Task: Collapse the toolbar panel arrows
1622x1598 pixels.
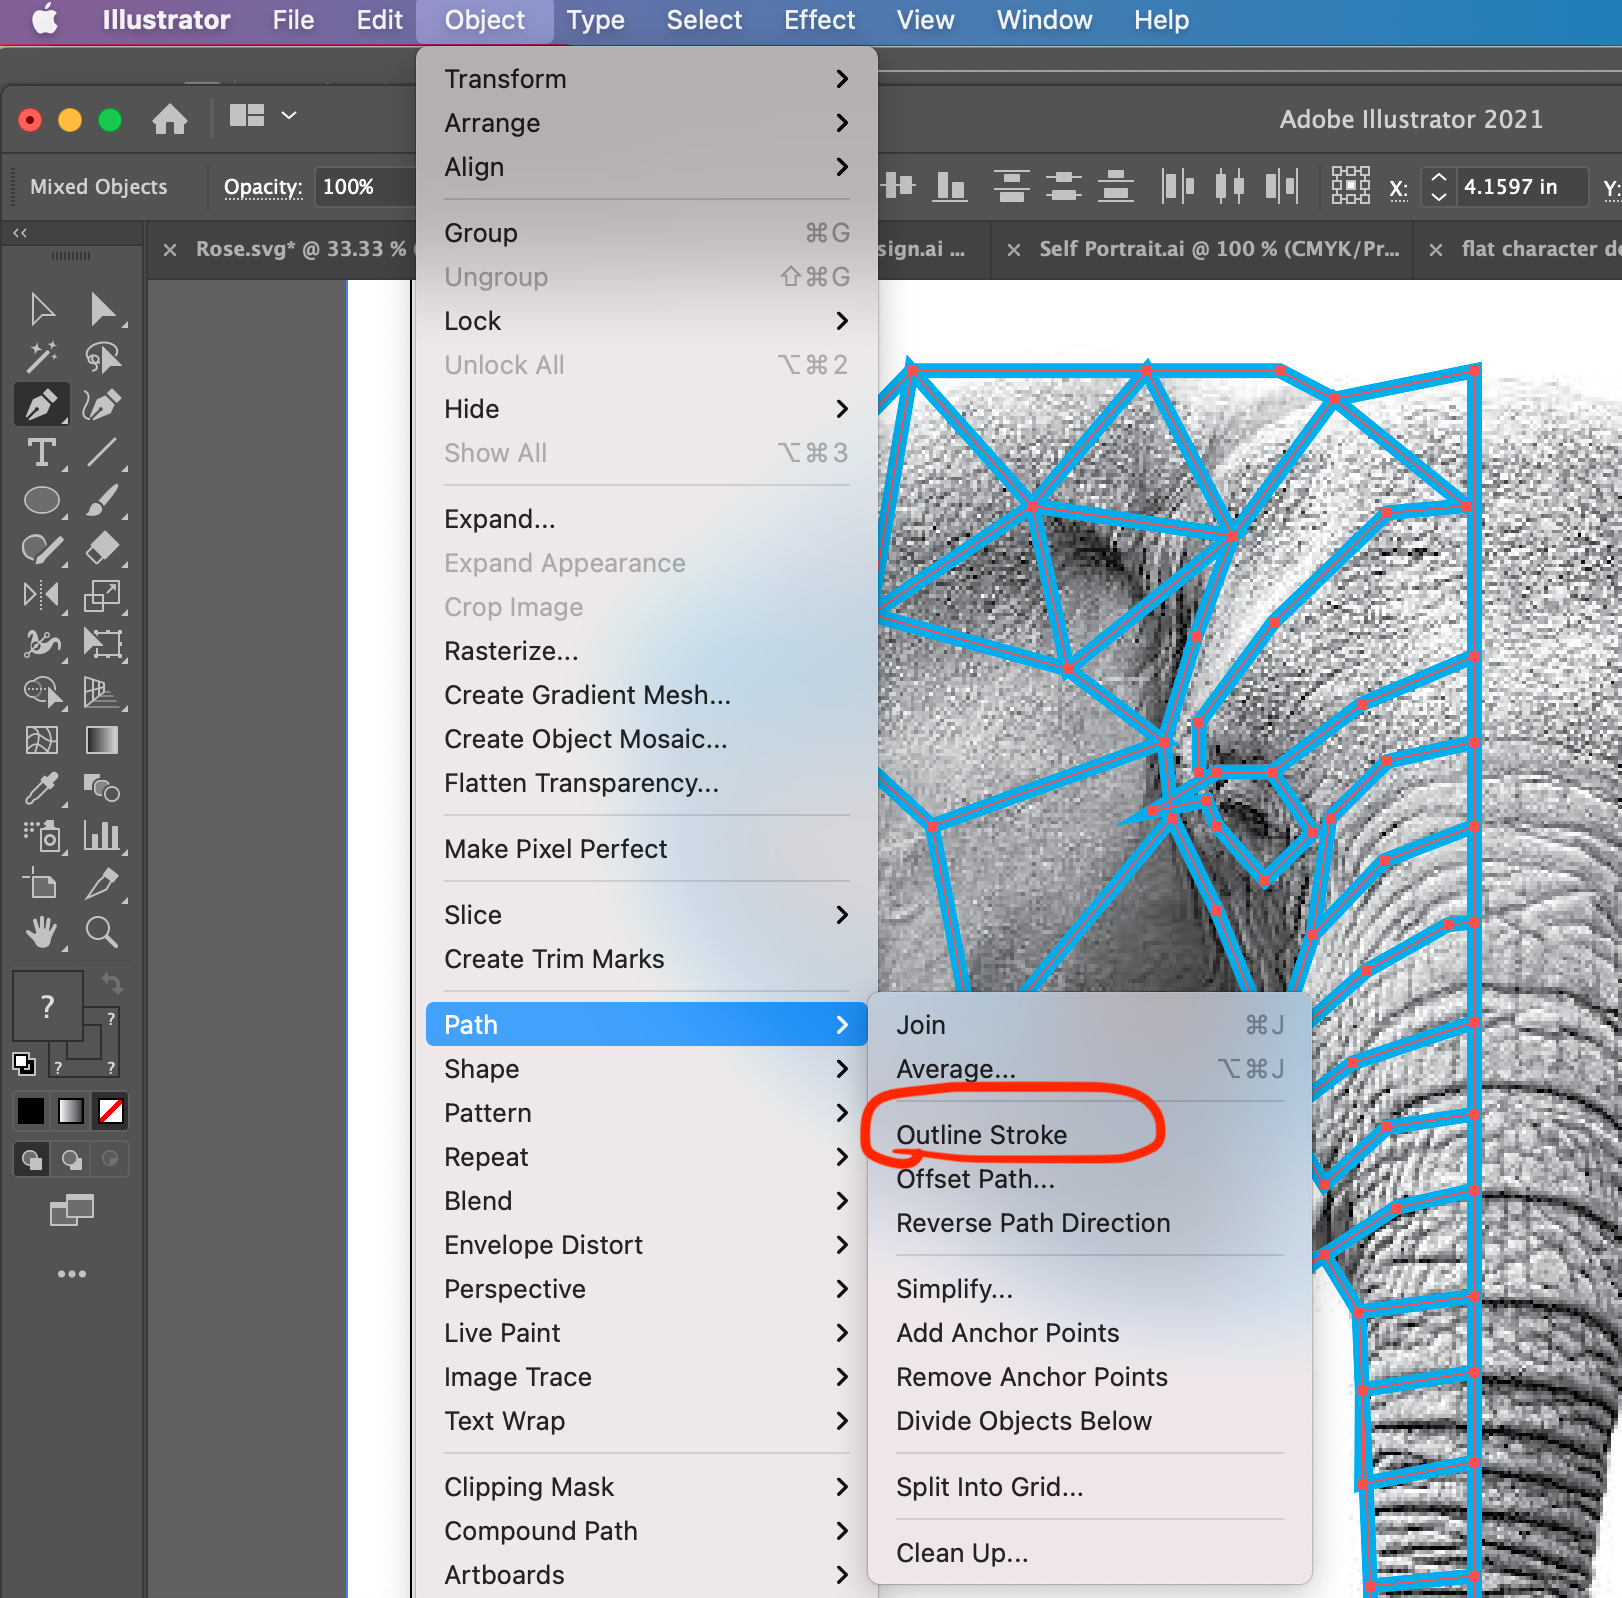Action: (20, 233)
